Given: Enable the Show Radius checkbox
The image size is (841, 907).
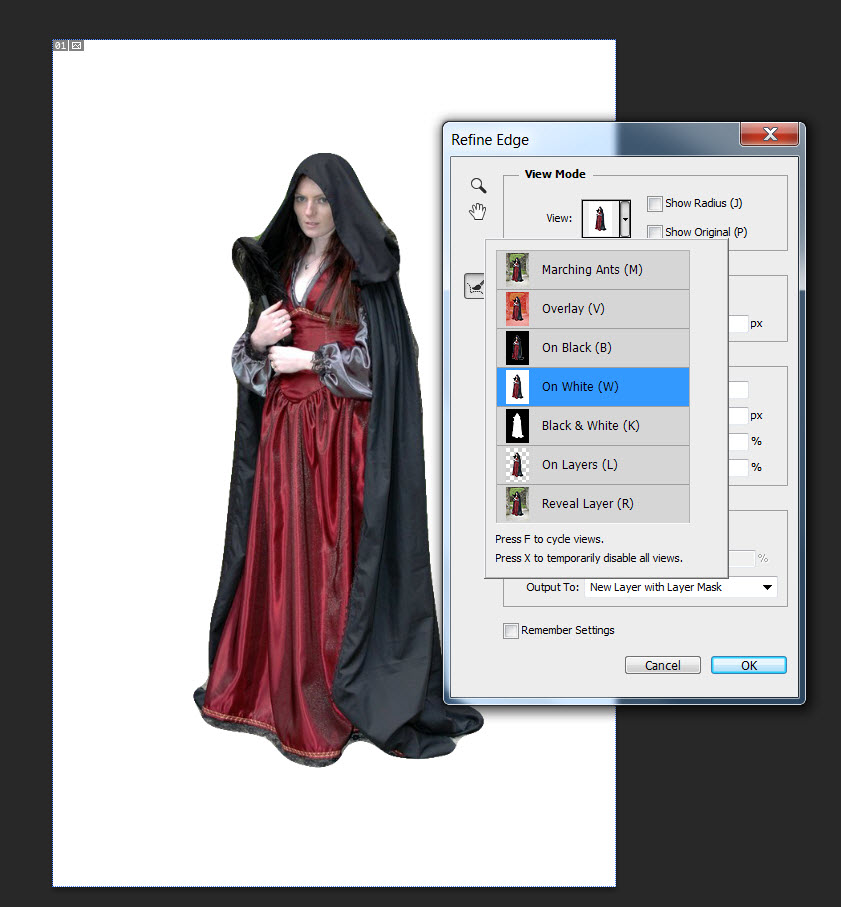Looking at the screenshot, I should click(x=655, y=204).
